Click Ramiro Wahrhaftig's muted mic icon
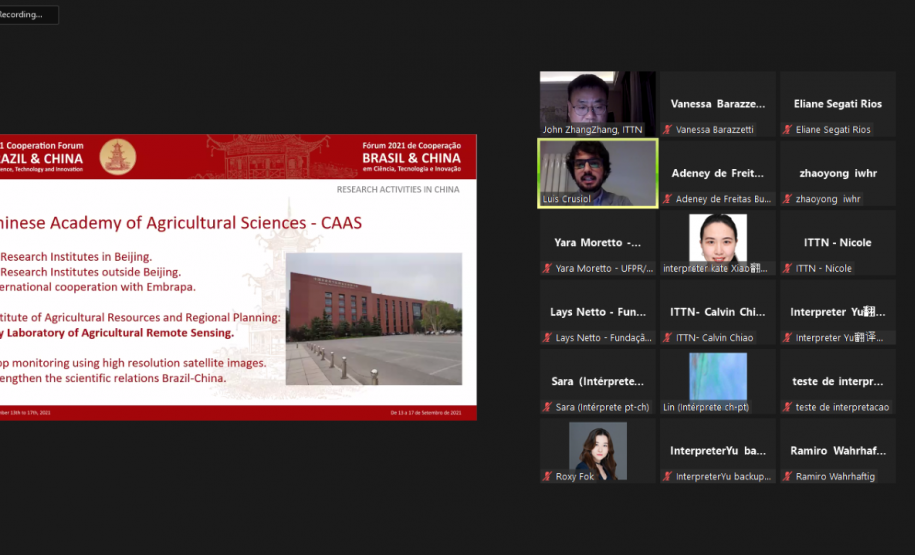The height and width of the screenshot is (555, 915). pos(787,477)
